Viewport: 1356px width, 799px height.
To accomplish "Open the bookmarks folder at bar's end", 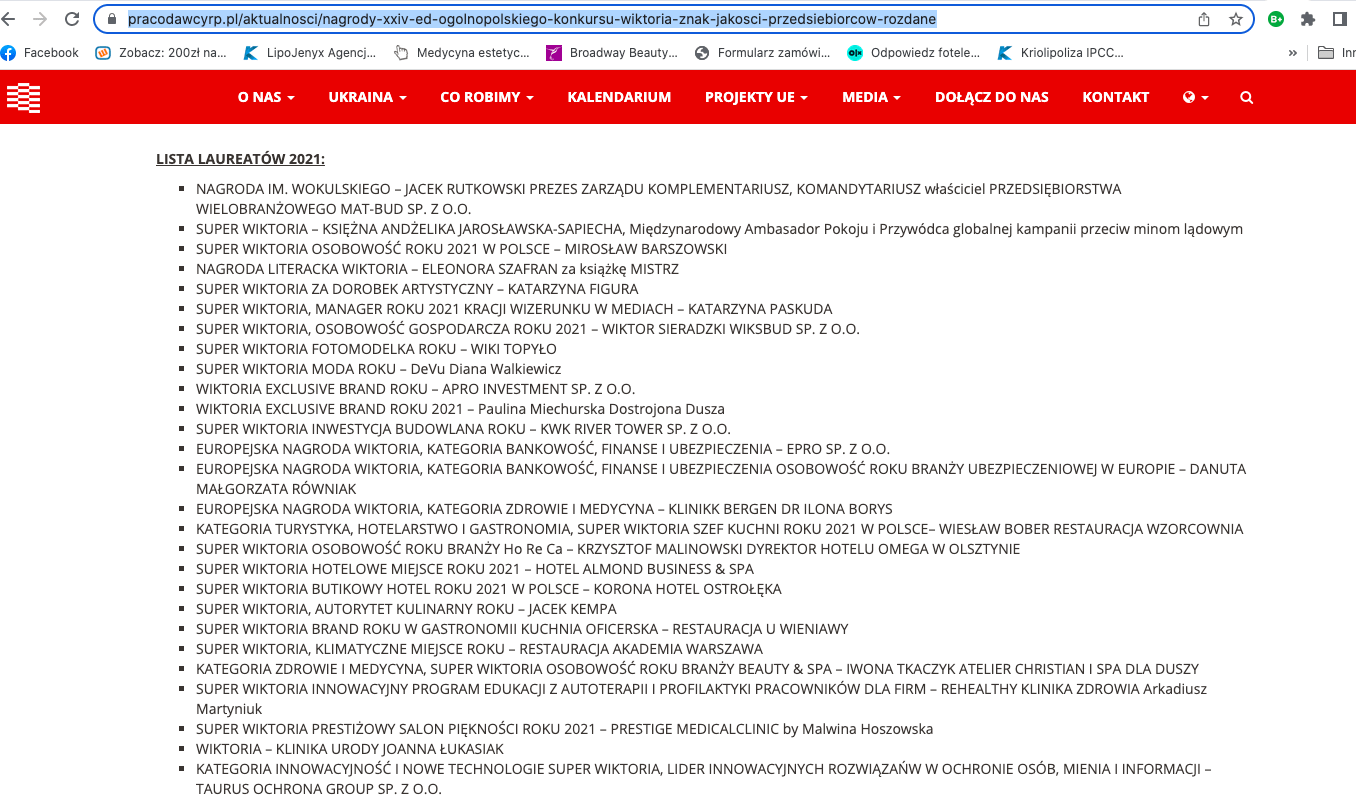I will tap(1335, 52).
